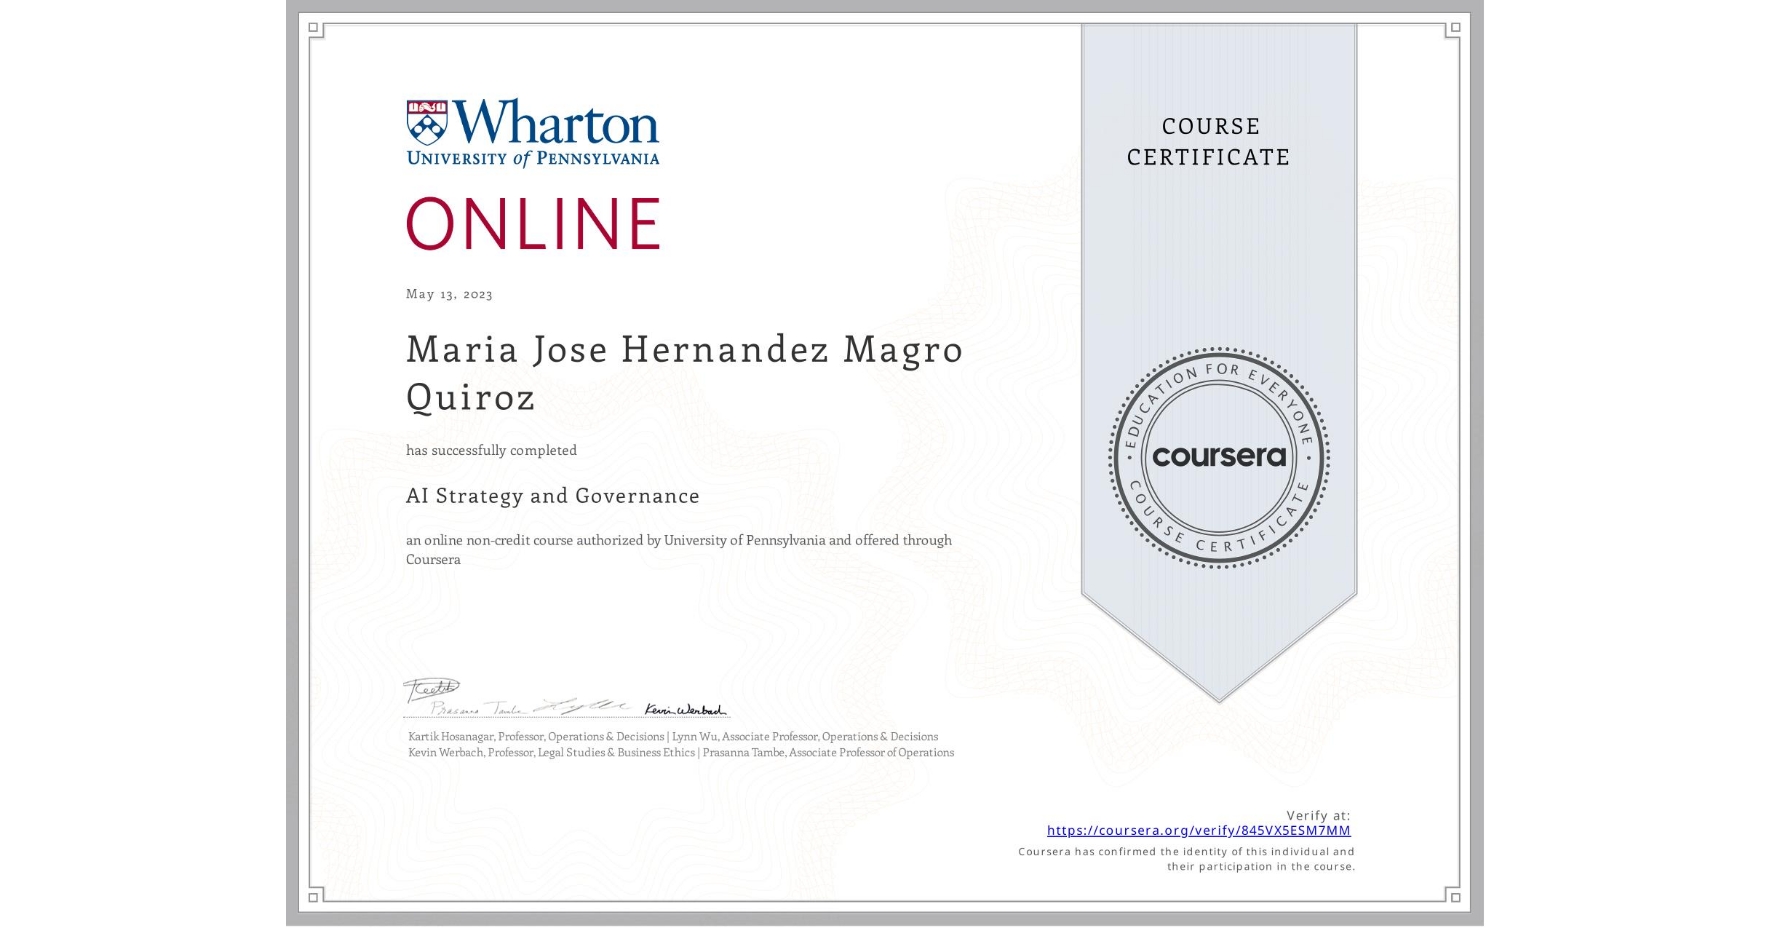Viewport: 1772px width, 928px height.
Task: Click the May 13, 2023 date text
Action: tap(450, 294)
